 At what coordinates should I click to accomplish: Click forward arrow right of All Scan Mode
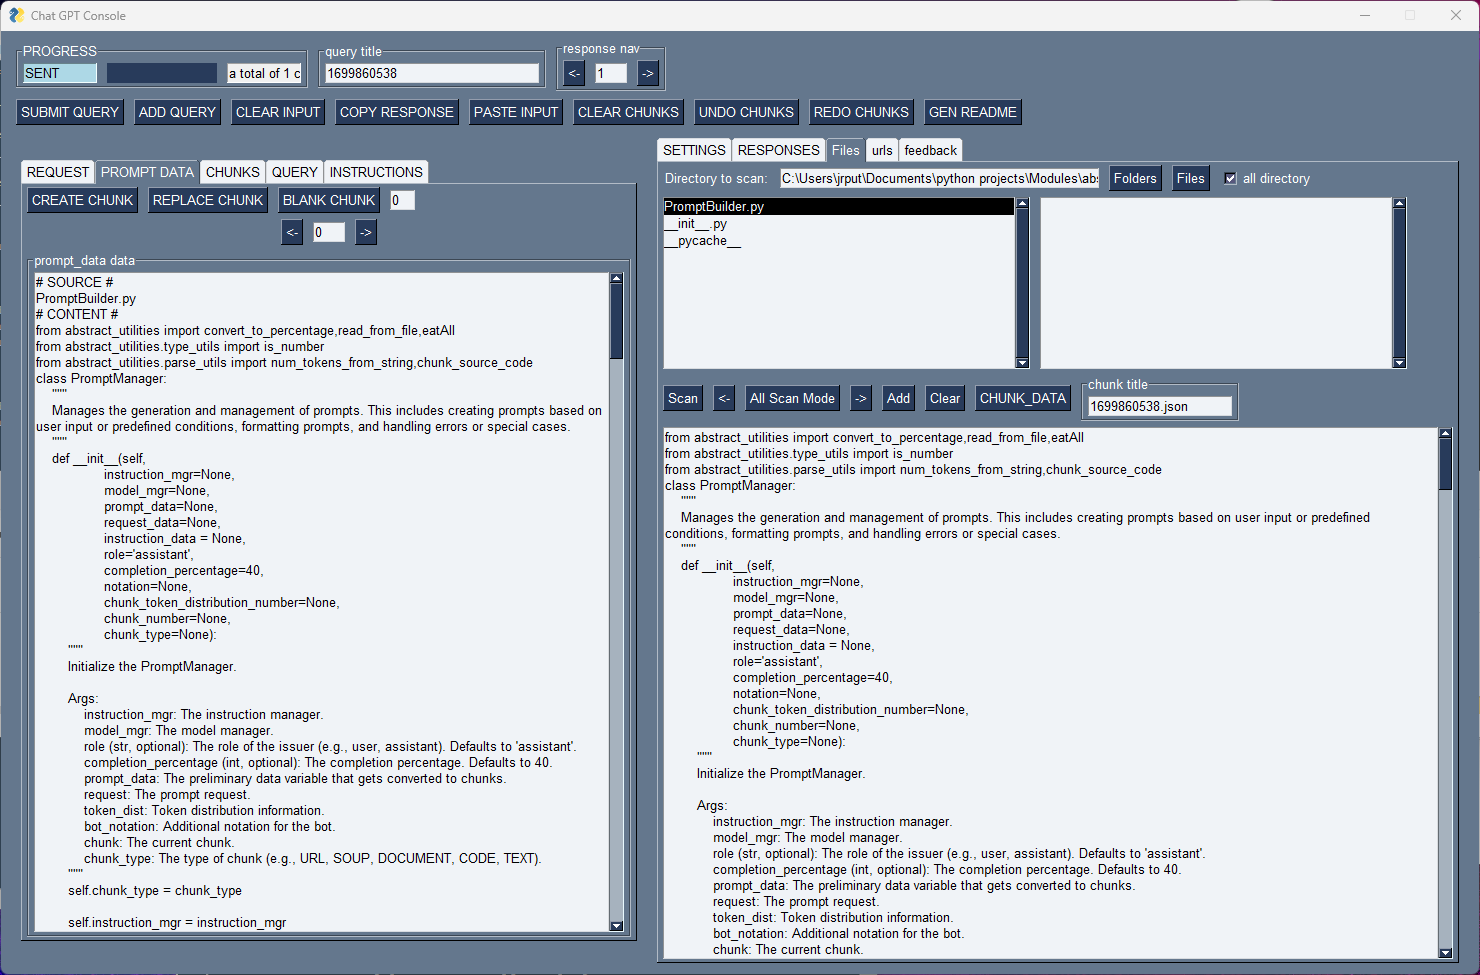pyautogui.click(x=861, y=398)
